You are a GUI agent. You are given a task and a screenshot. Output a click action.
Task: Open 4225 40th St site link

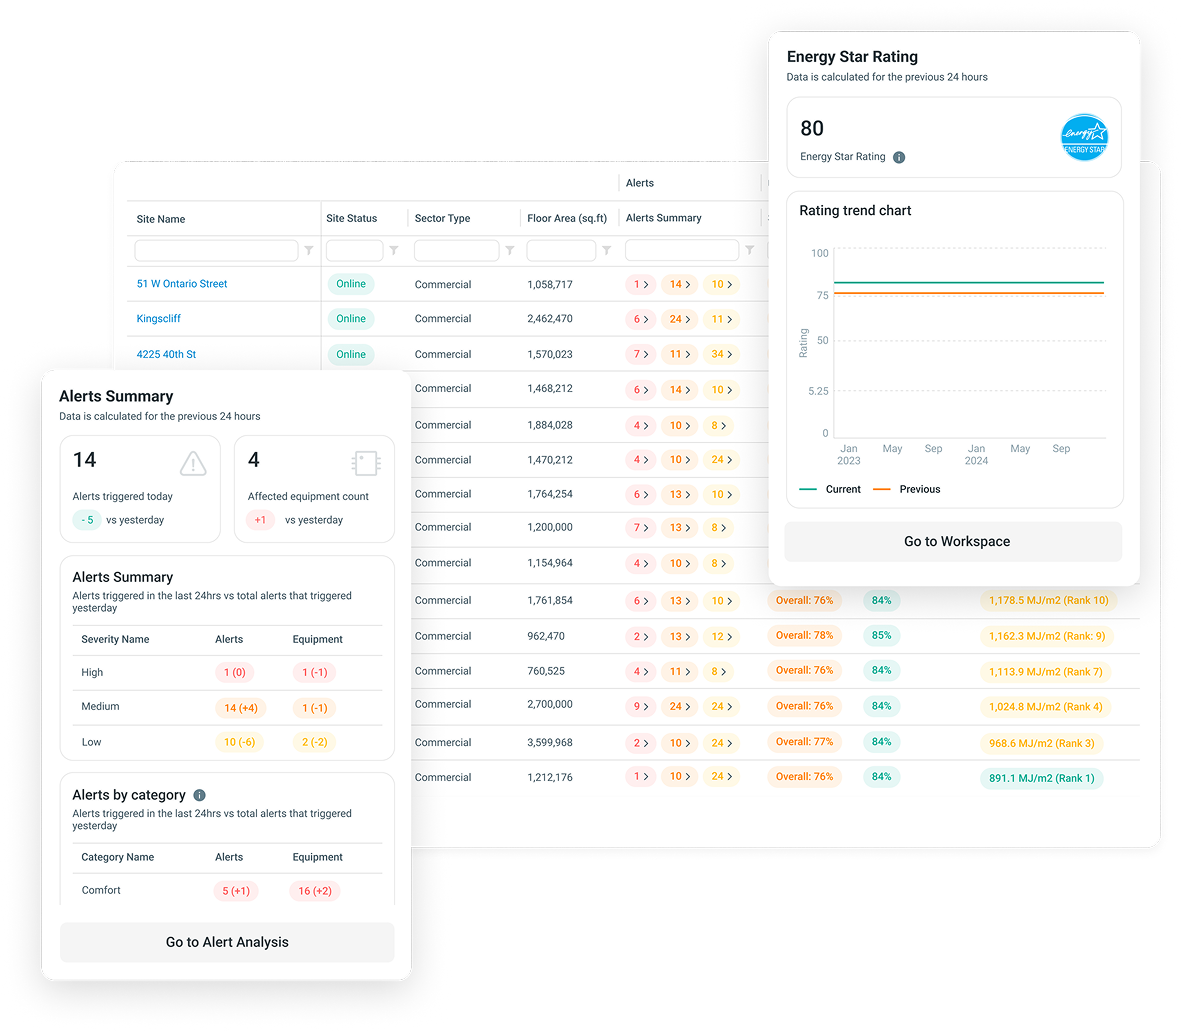(x=166, y=354)
